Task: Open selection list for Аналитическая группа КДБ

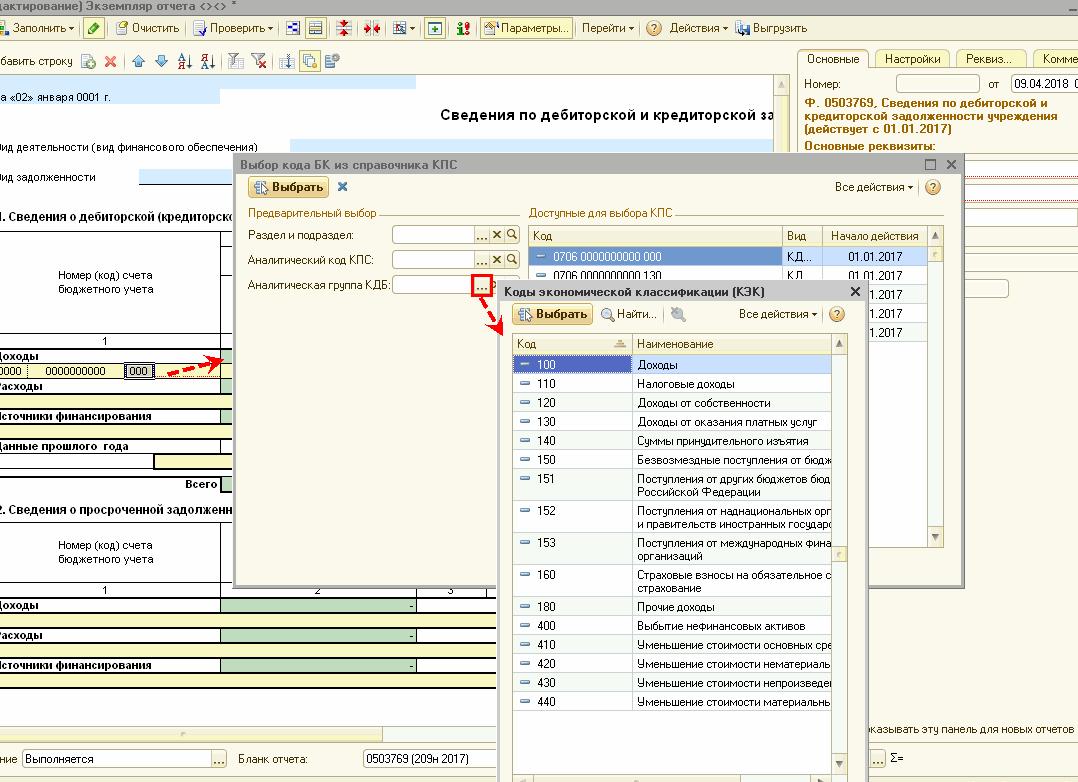Action: pos(482,285)
